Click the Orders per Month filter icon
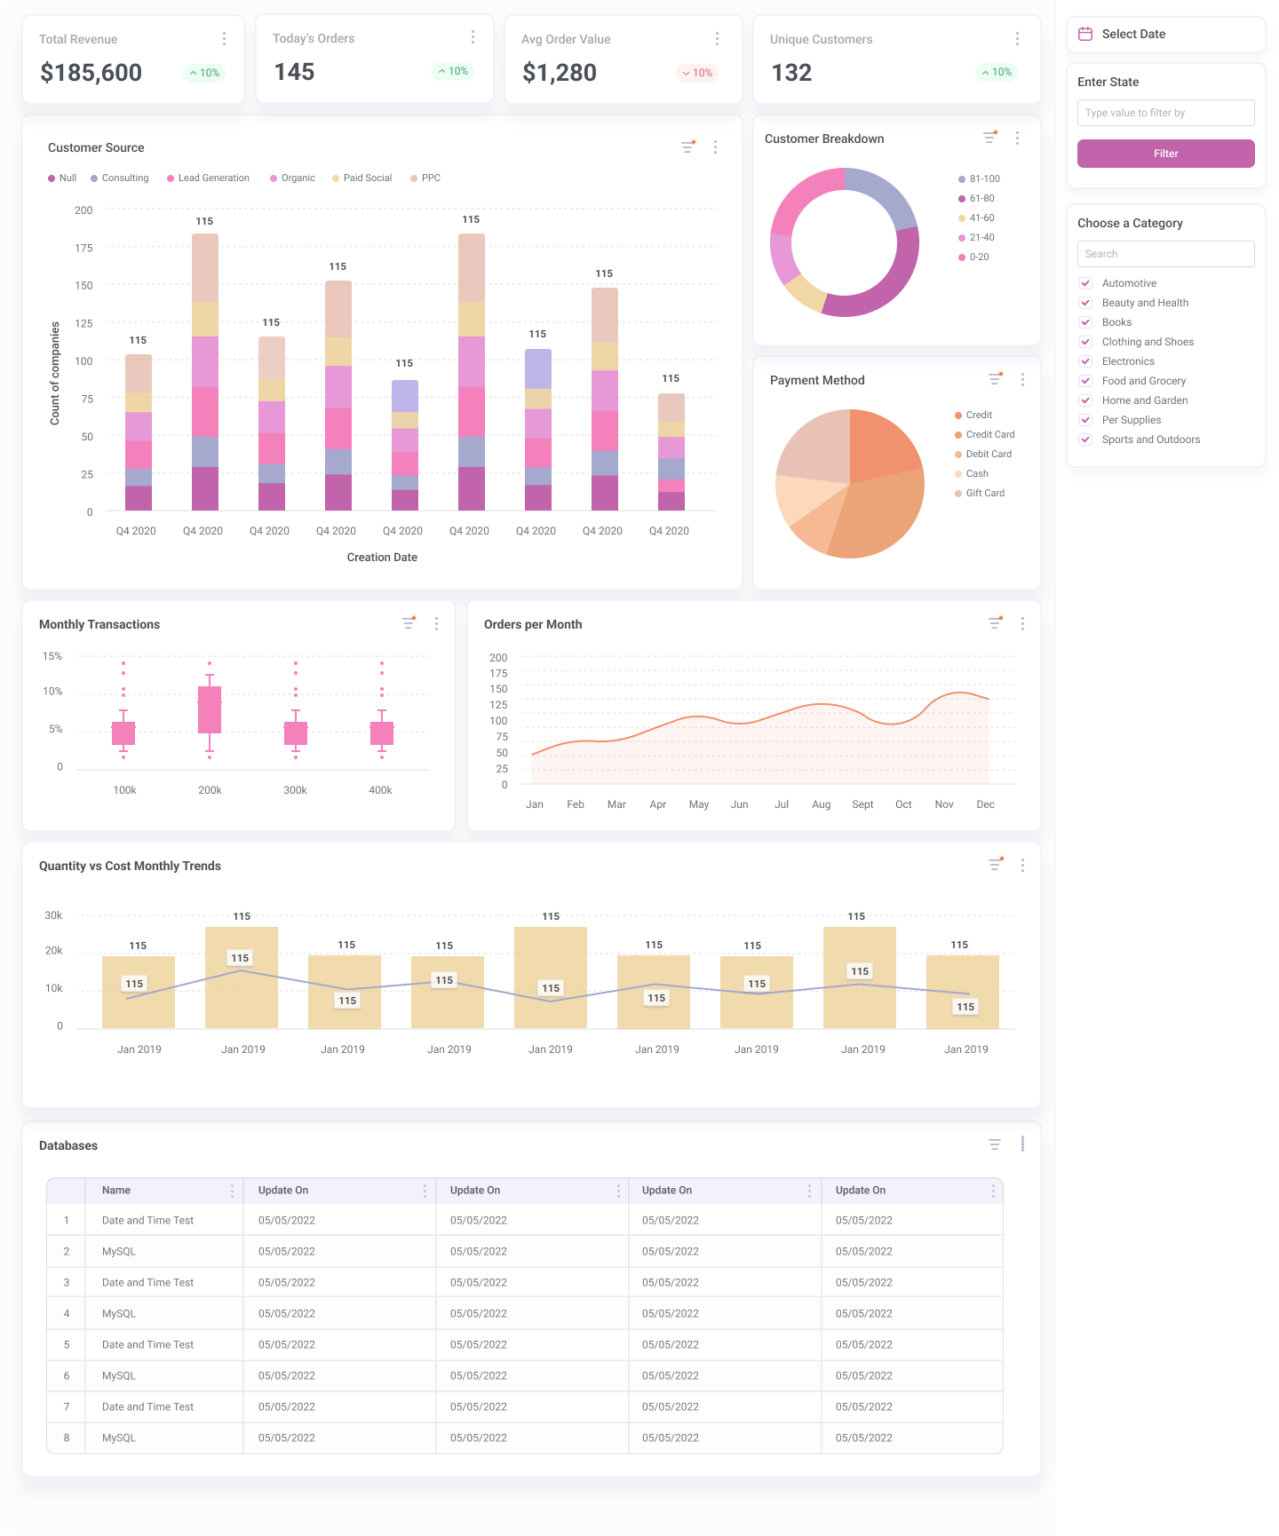 coord(994,622)
